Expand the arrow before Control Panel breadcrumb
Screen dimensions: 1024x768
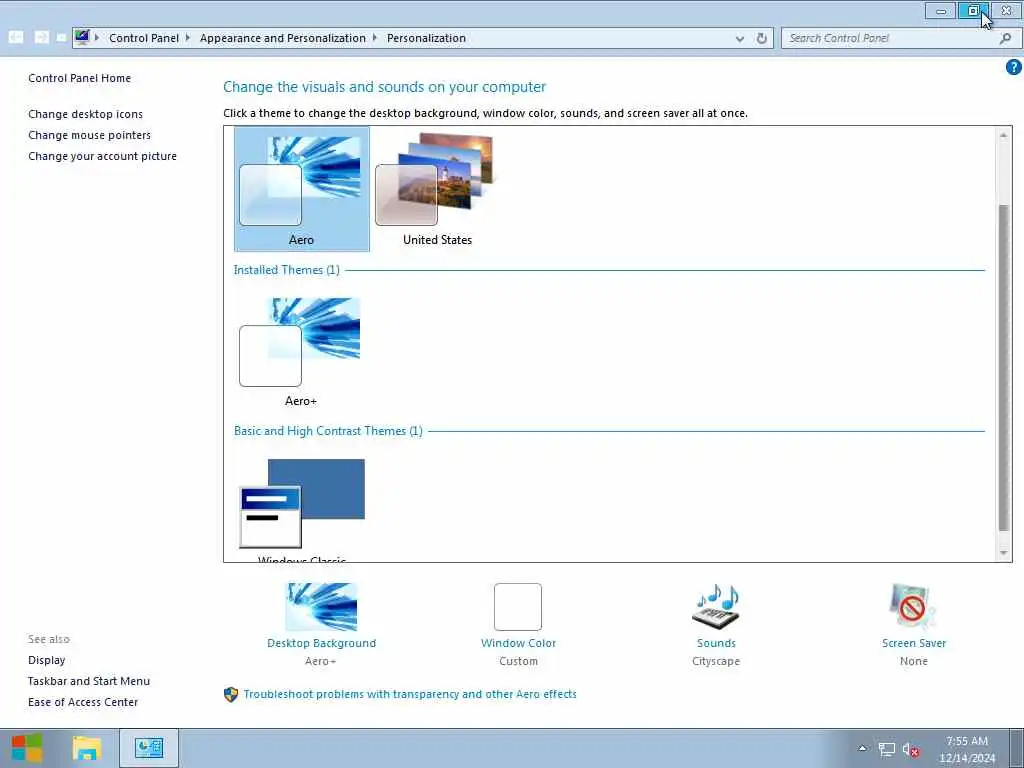click(x=97, y=38)
